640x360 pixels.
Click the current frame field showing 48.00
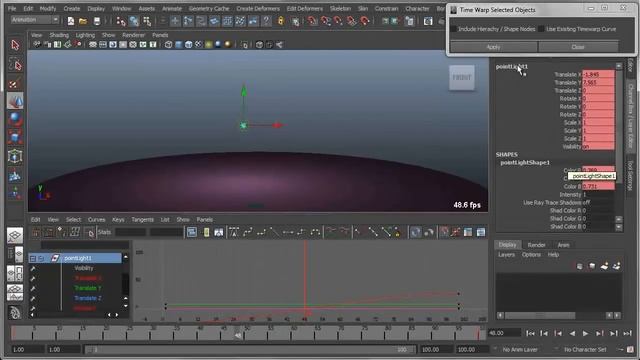point(504,333)
